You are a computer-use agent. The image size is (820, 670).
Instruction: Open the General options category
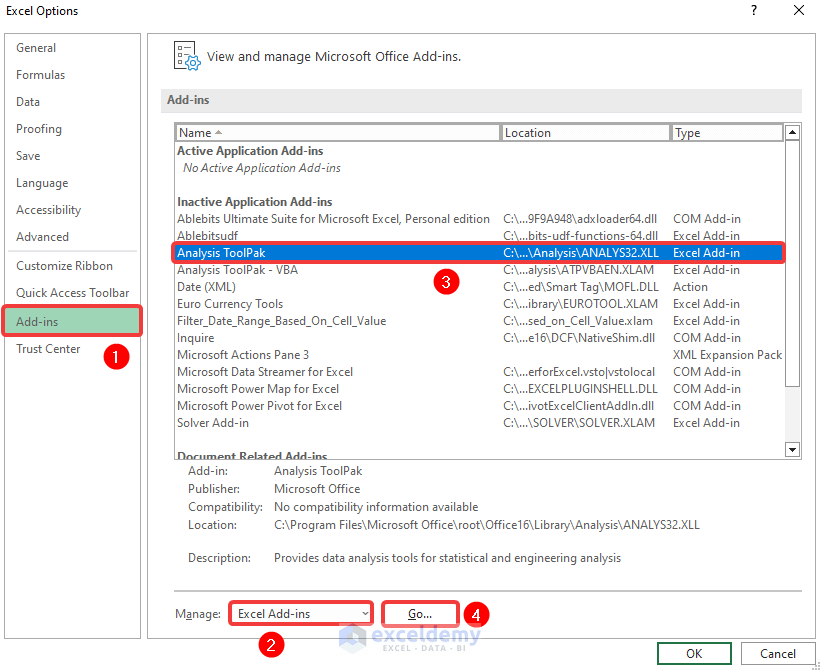[x=36, y=48]
